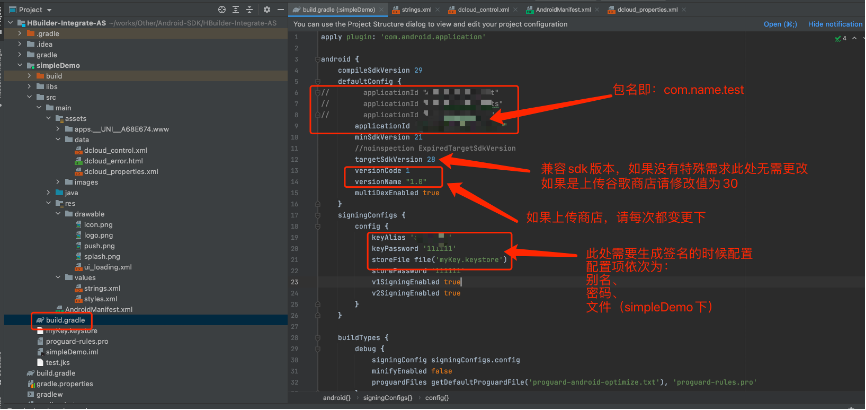Hide the Project tool window with minus icon
866x410 pixels.
pos(281,9)
